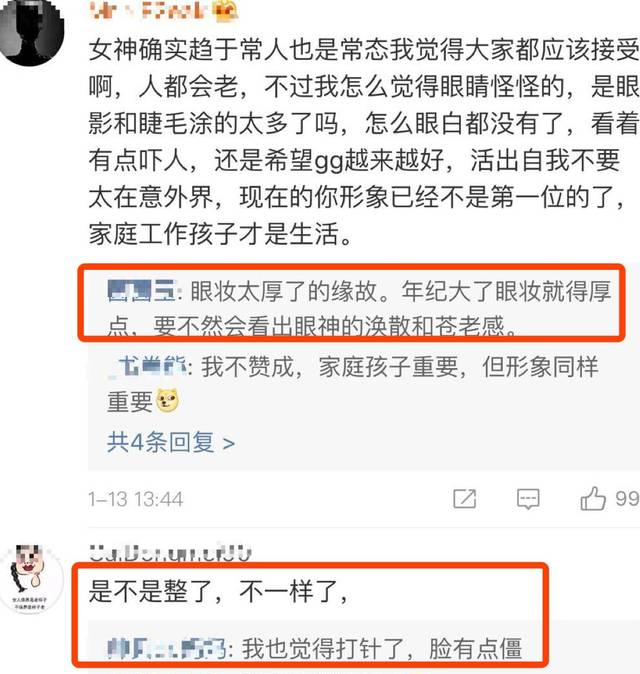Open the second commenter's cartoon avatar
This screenshot has height=674, width=640.
click(30, 578)
